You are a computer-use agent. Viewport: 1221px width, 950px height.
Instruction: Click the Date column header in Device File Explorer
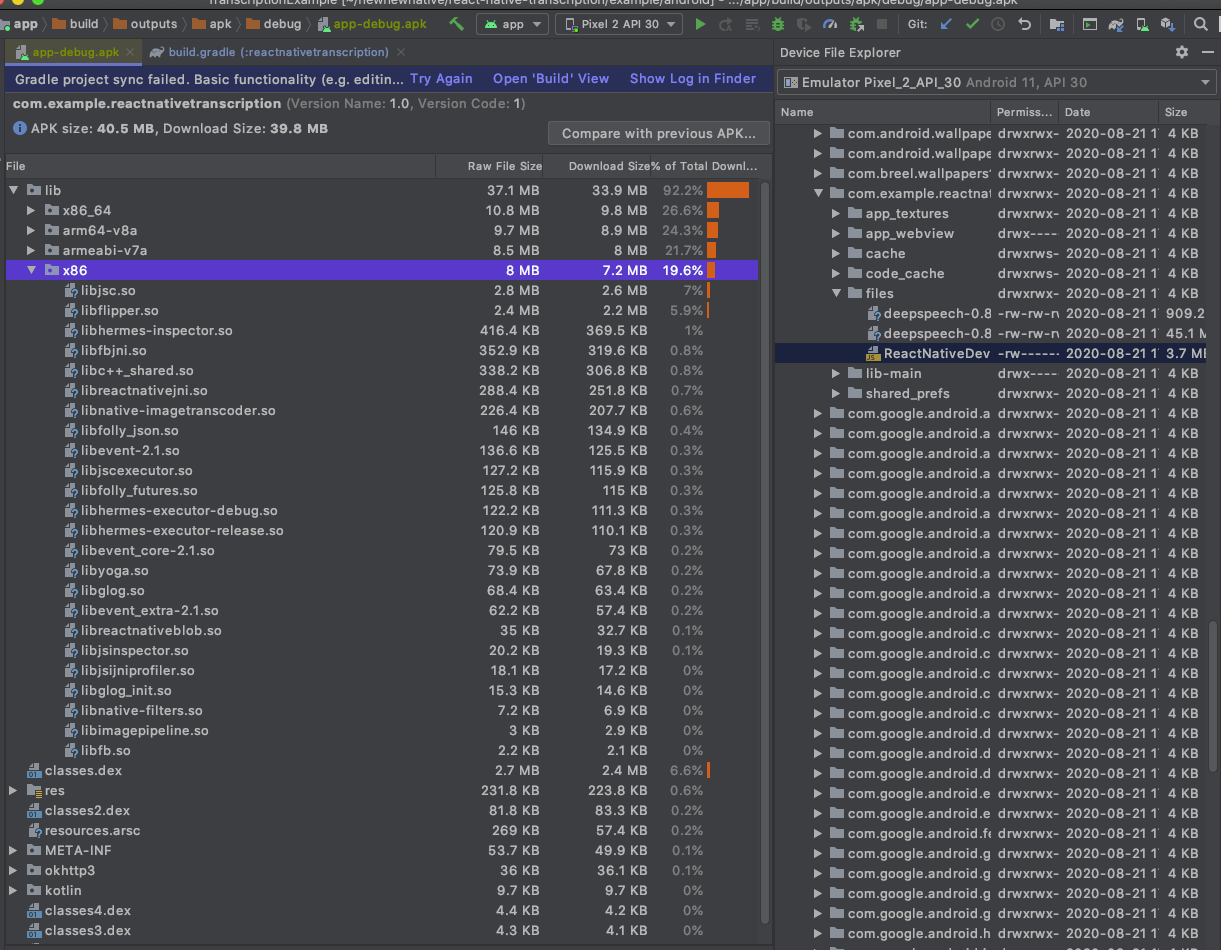(x=1108, y=112)
